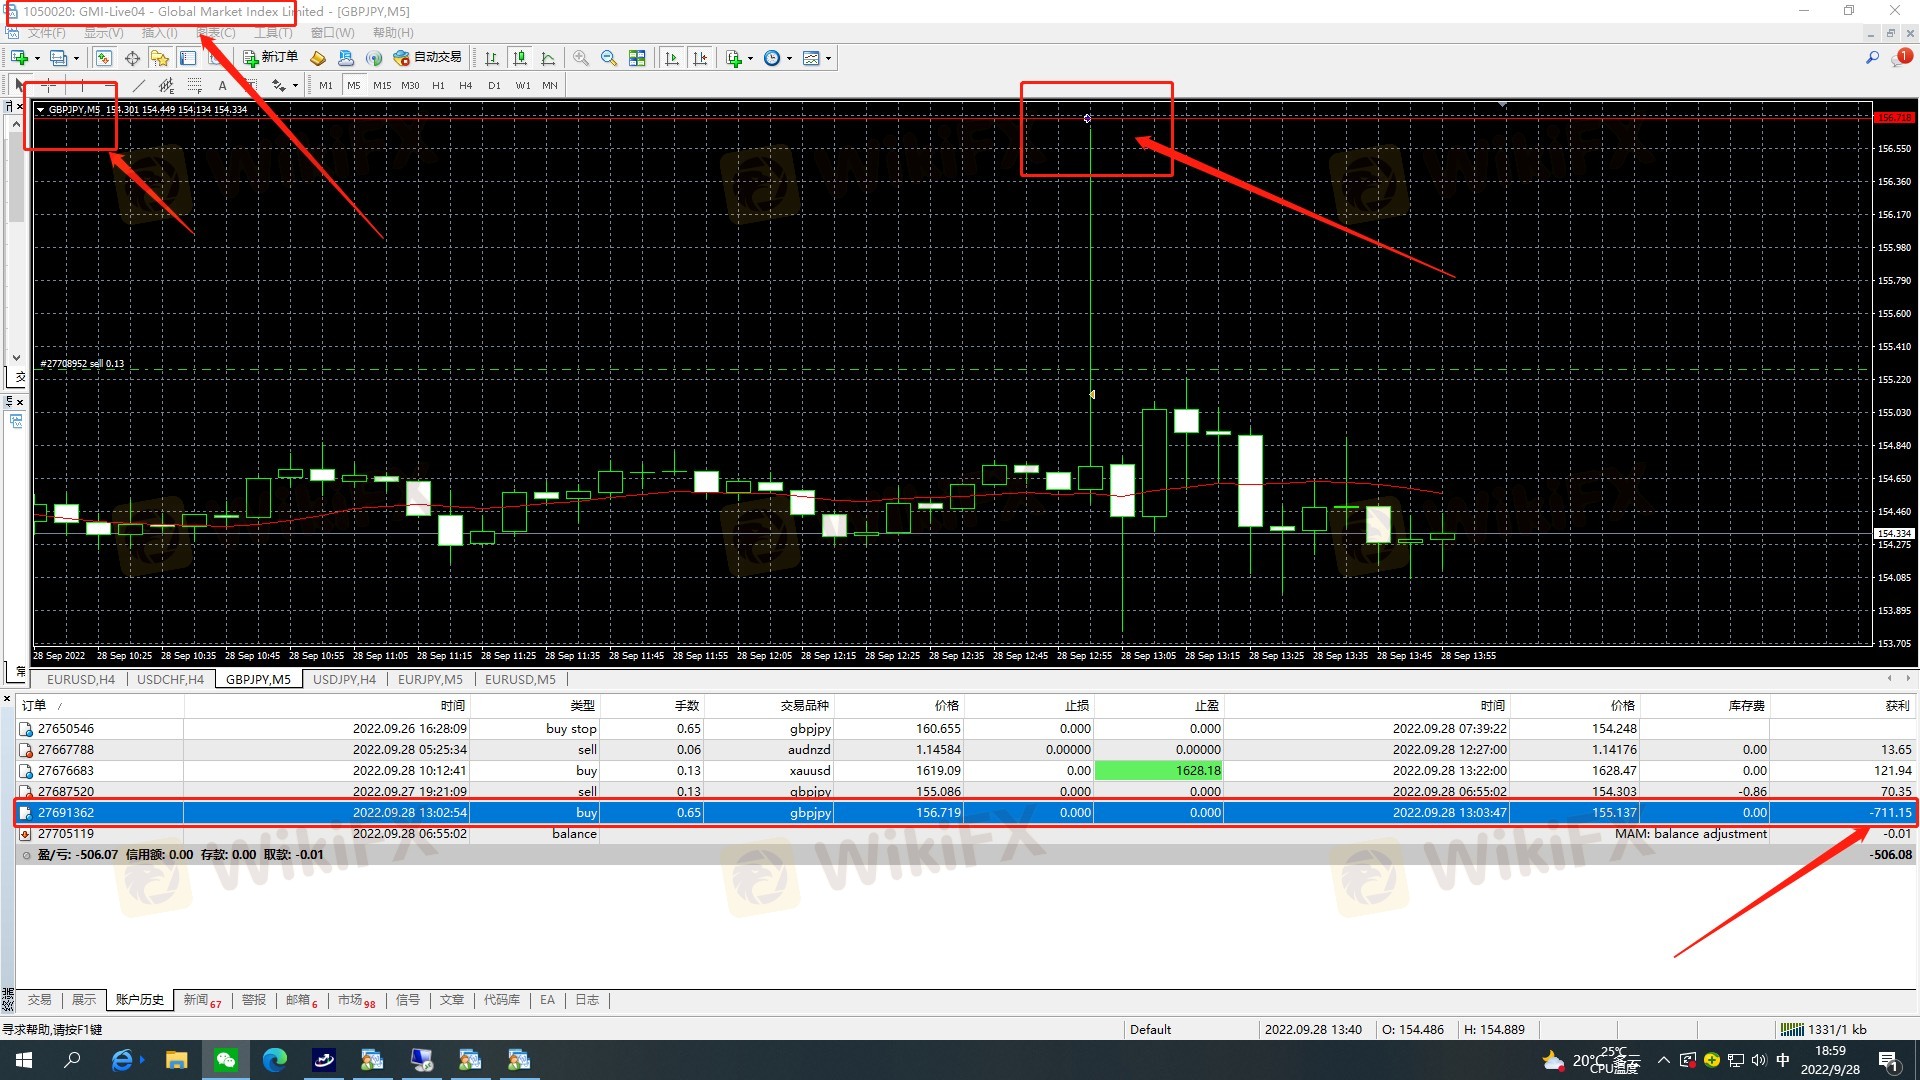Select the Fibonacci retracement tool
This screenshot has height=1080, width=1920.
[194, 85]
